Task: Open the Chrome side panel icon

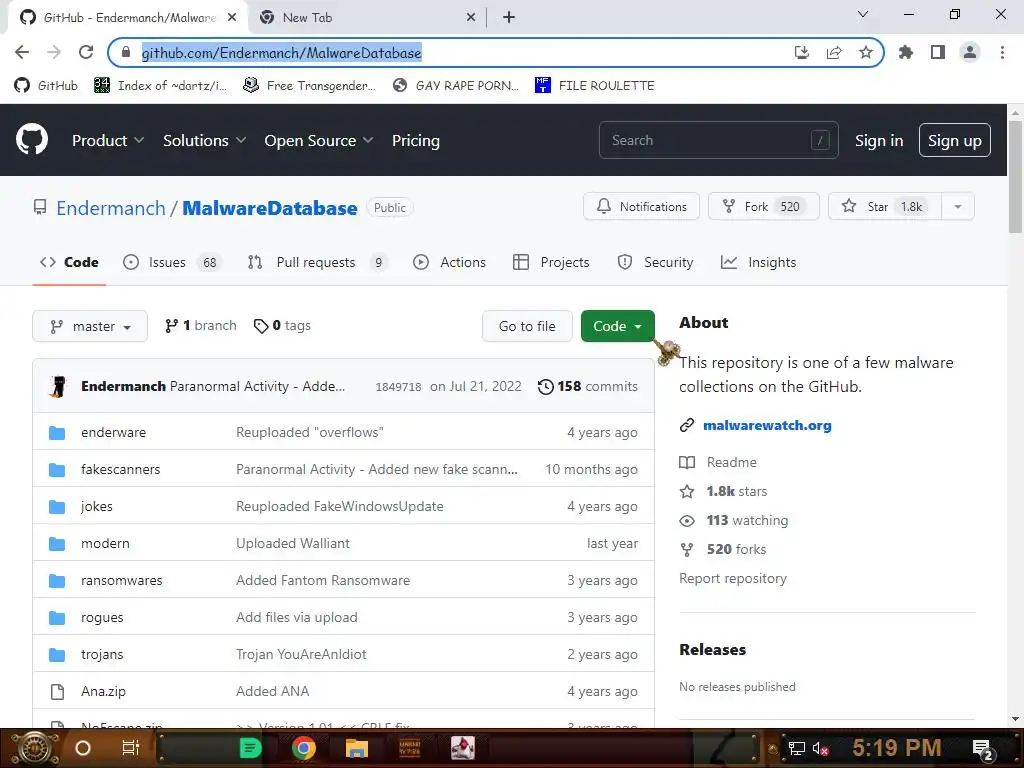Action: tap(938, 52)
